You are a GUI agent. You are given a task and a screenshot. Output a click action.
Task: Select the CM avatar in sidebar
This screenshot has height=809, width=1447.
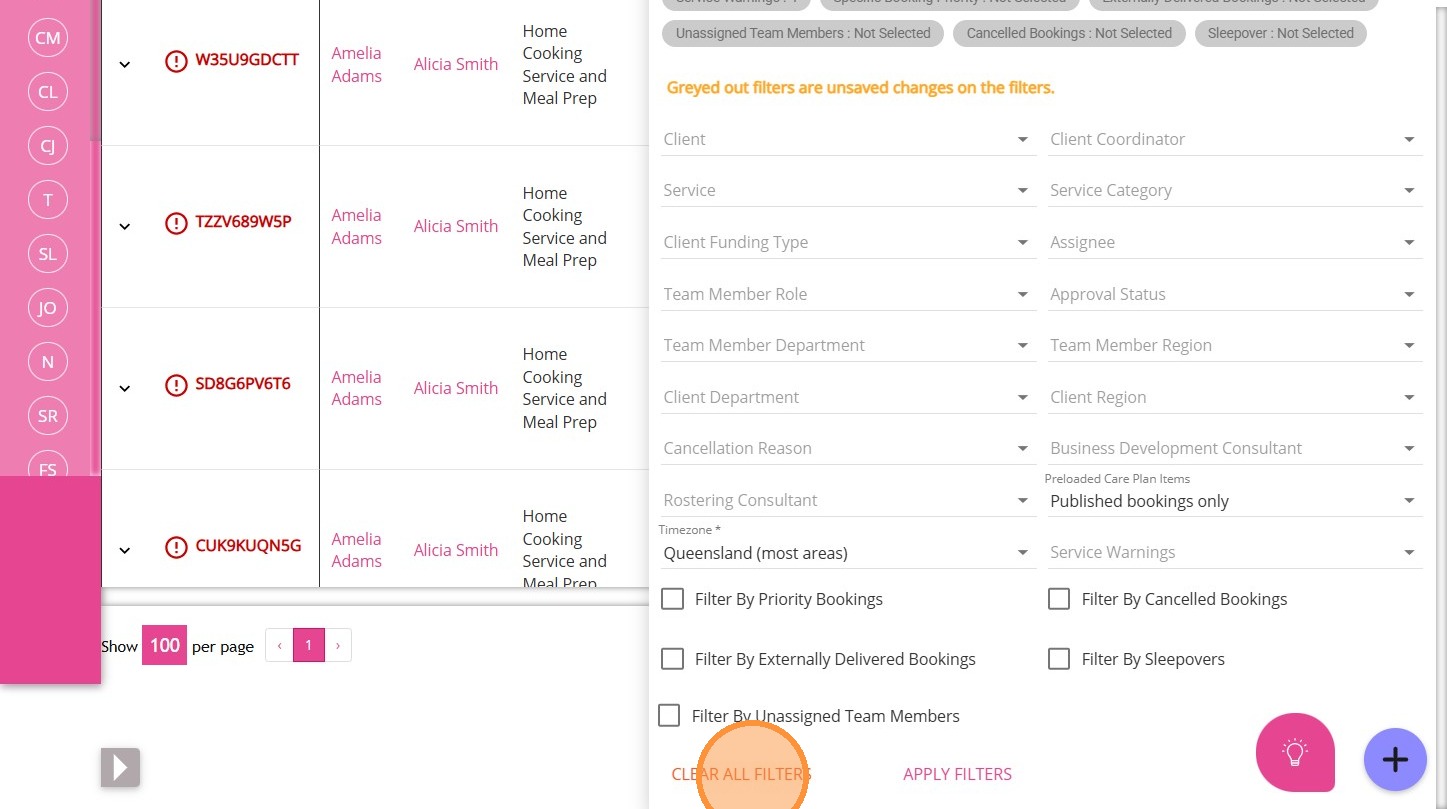click(47, 38)
